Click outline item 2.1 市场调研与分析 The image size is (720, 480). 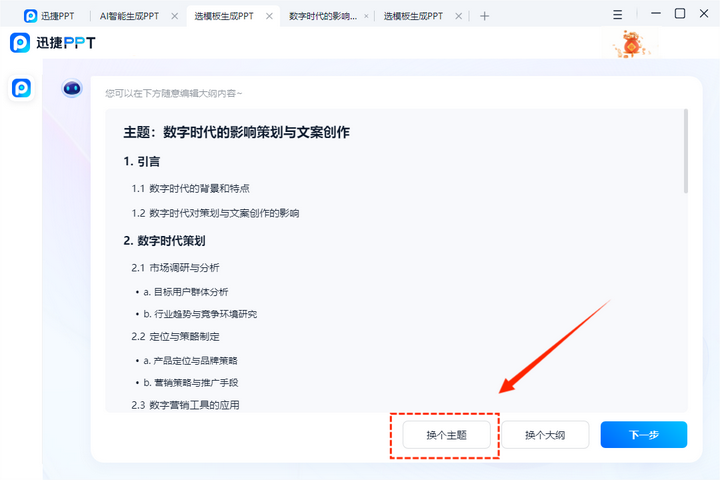coord(175,268)
